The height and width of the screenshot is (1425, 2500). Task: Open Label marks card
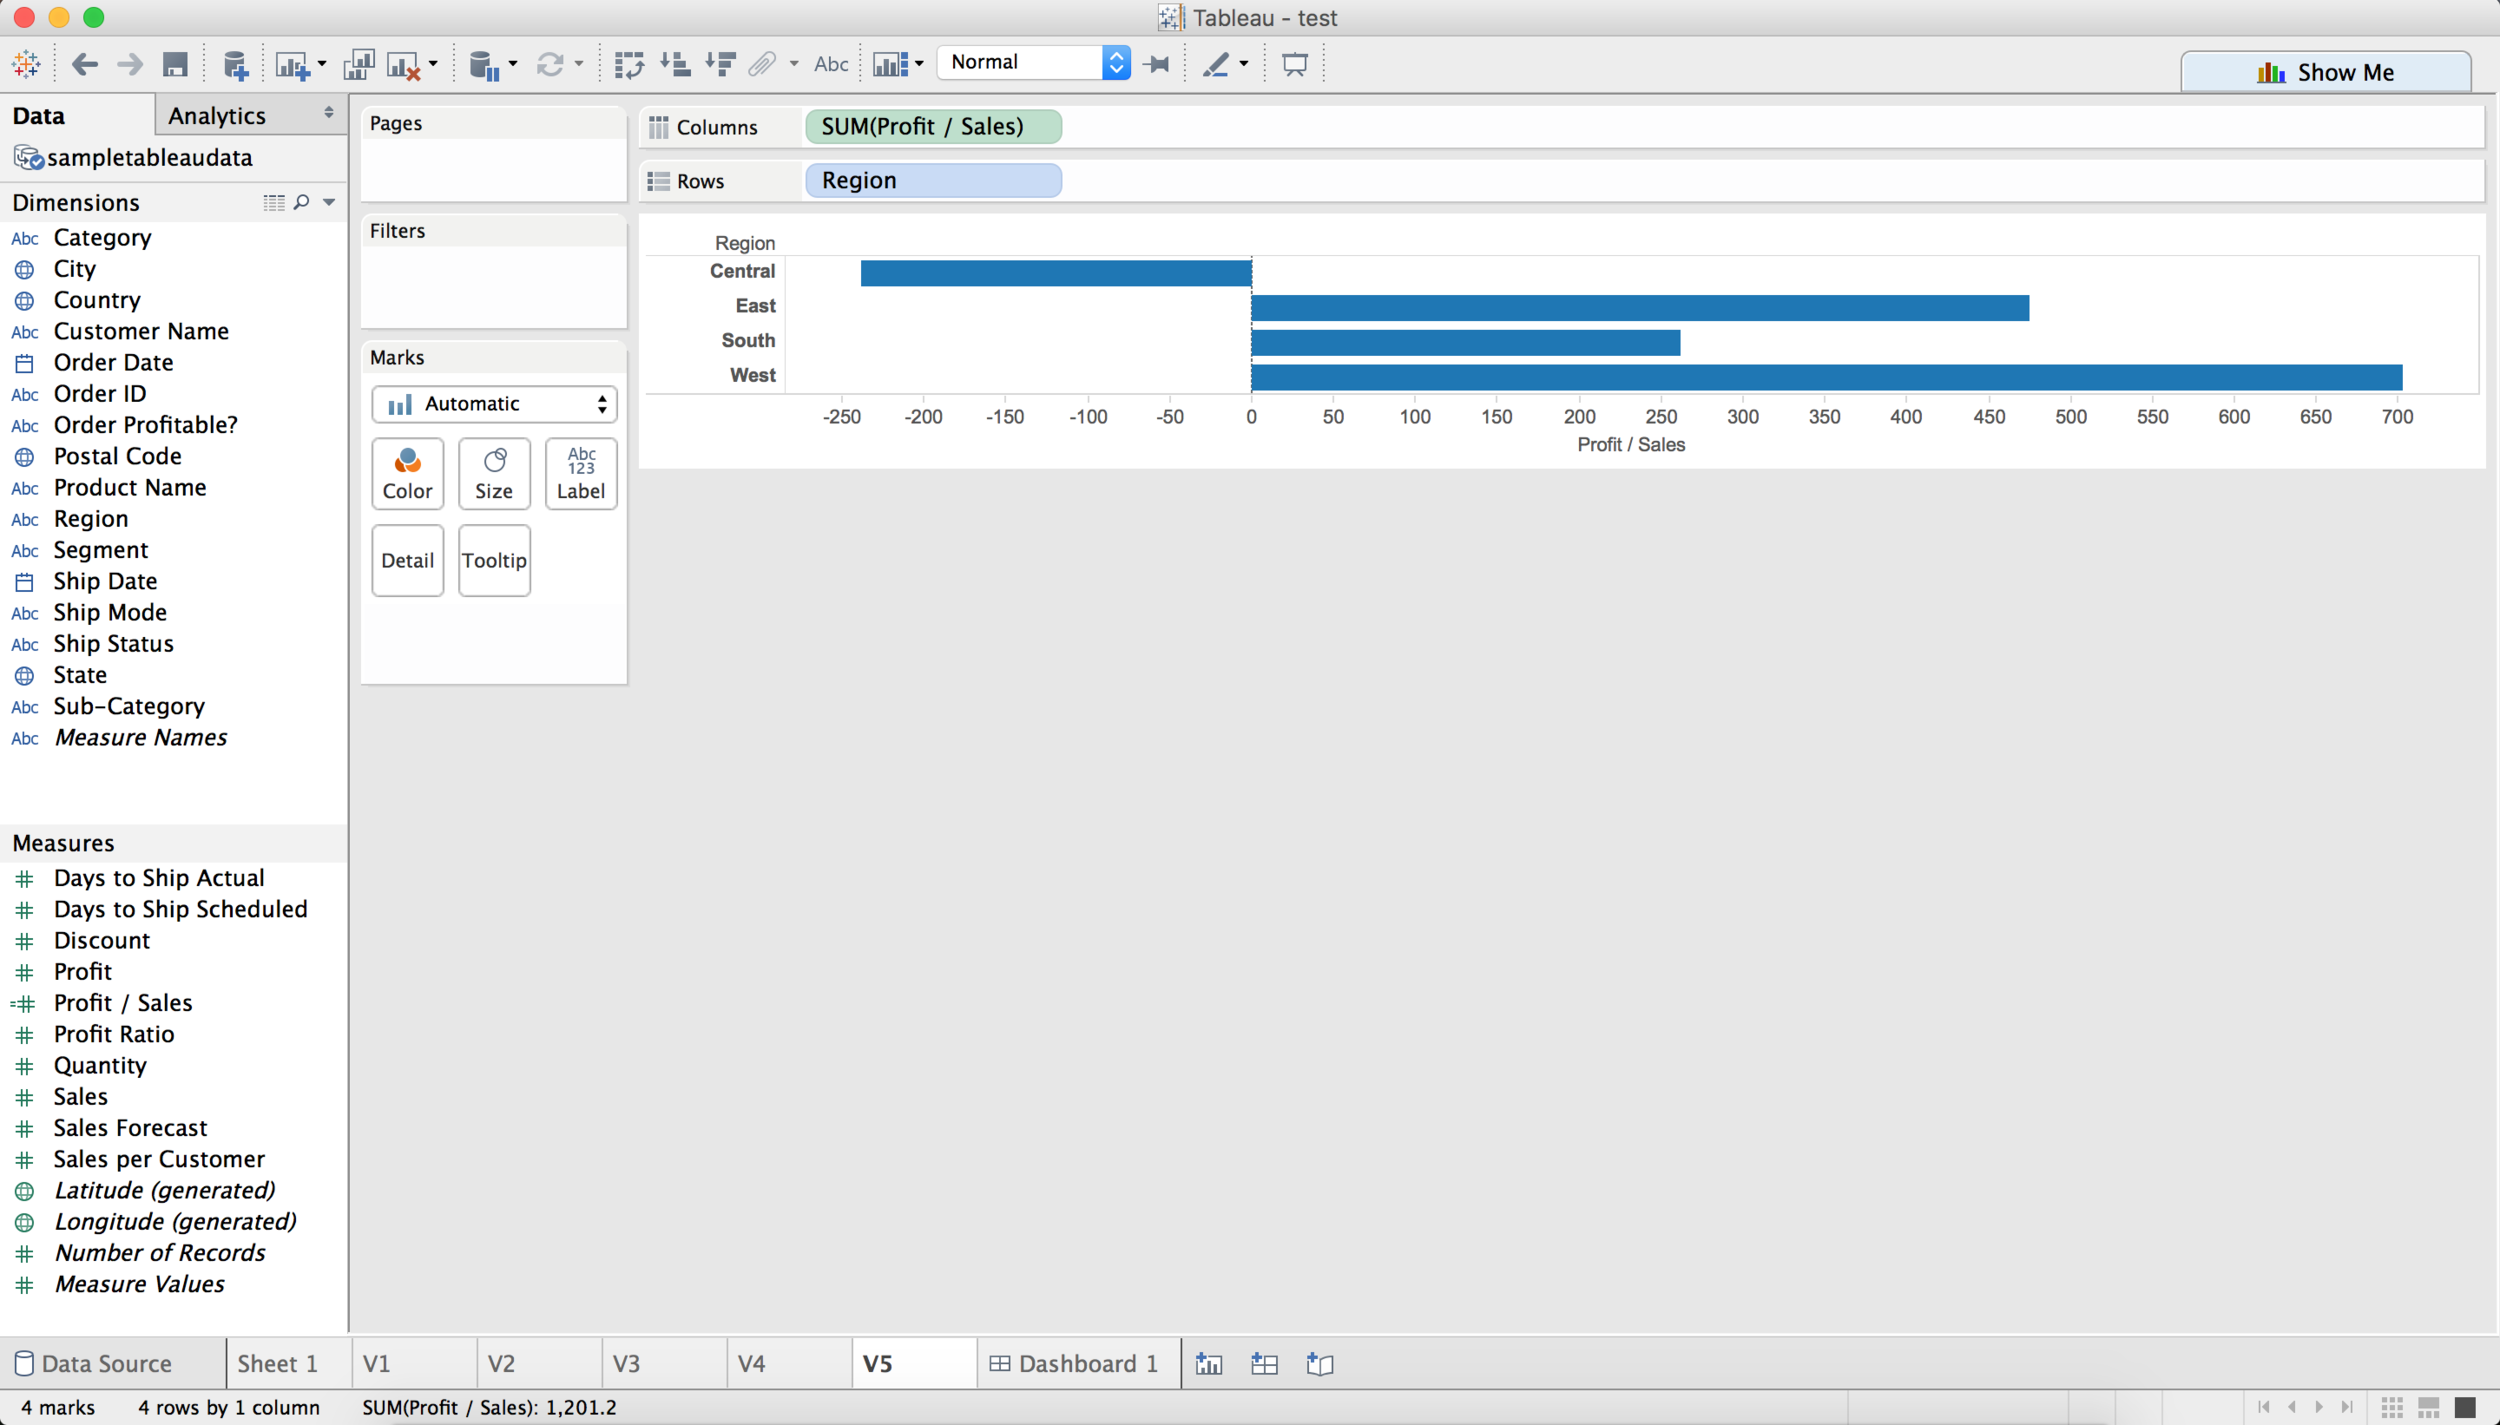pos(581,474)
